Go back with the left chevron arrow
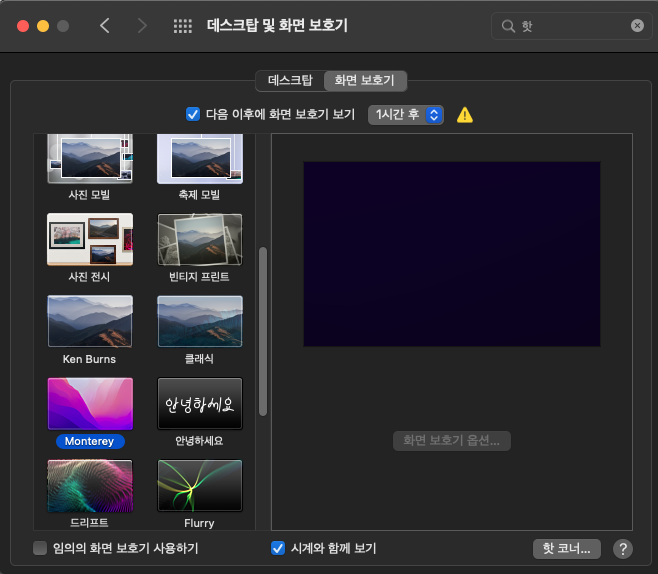The height and width of the screenshot is (574, 658). pyautogui.click(x=105, y=26)
